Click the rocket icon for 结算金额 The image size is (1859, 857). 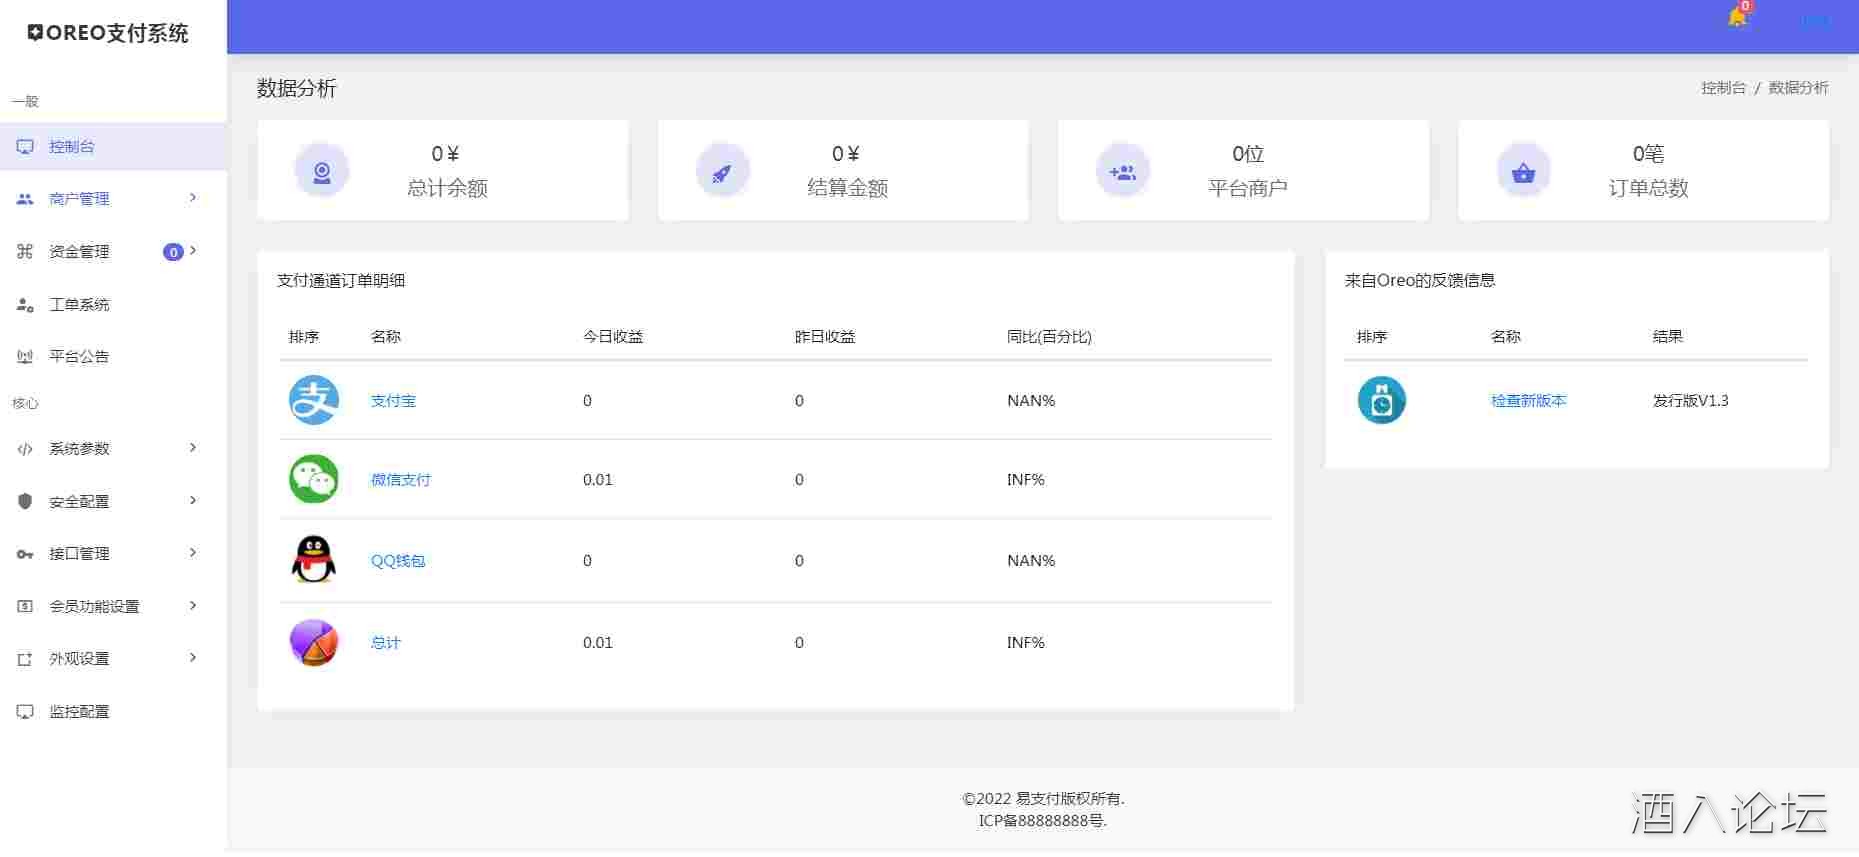coord(722,172)
